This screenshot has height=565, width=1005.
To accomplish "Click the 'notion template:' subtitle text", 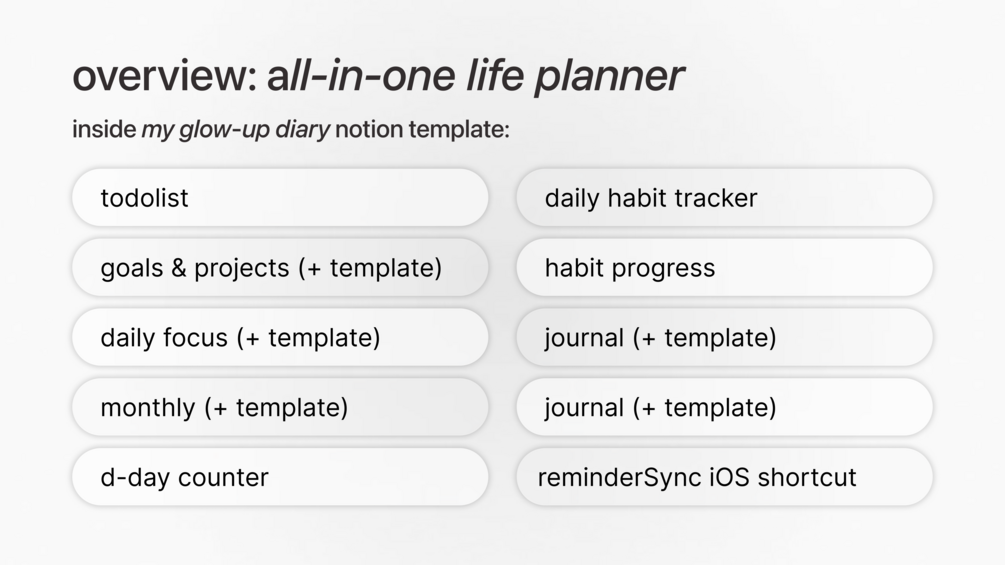I will 422,130.
